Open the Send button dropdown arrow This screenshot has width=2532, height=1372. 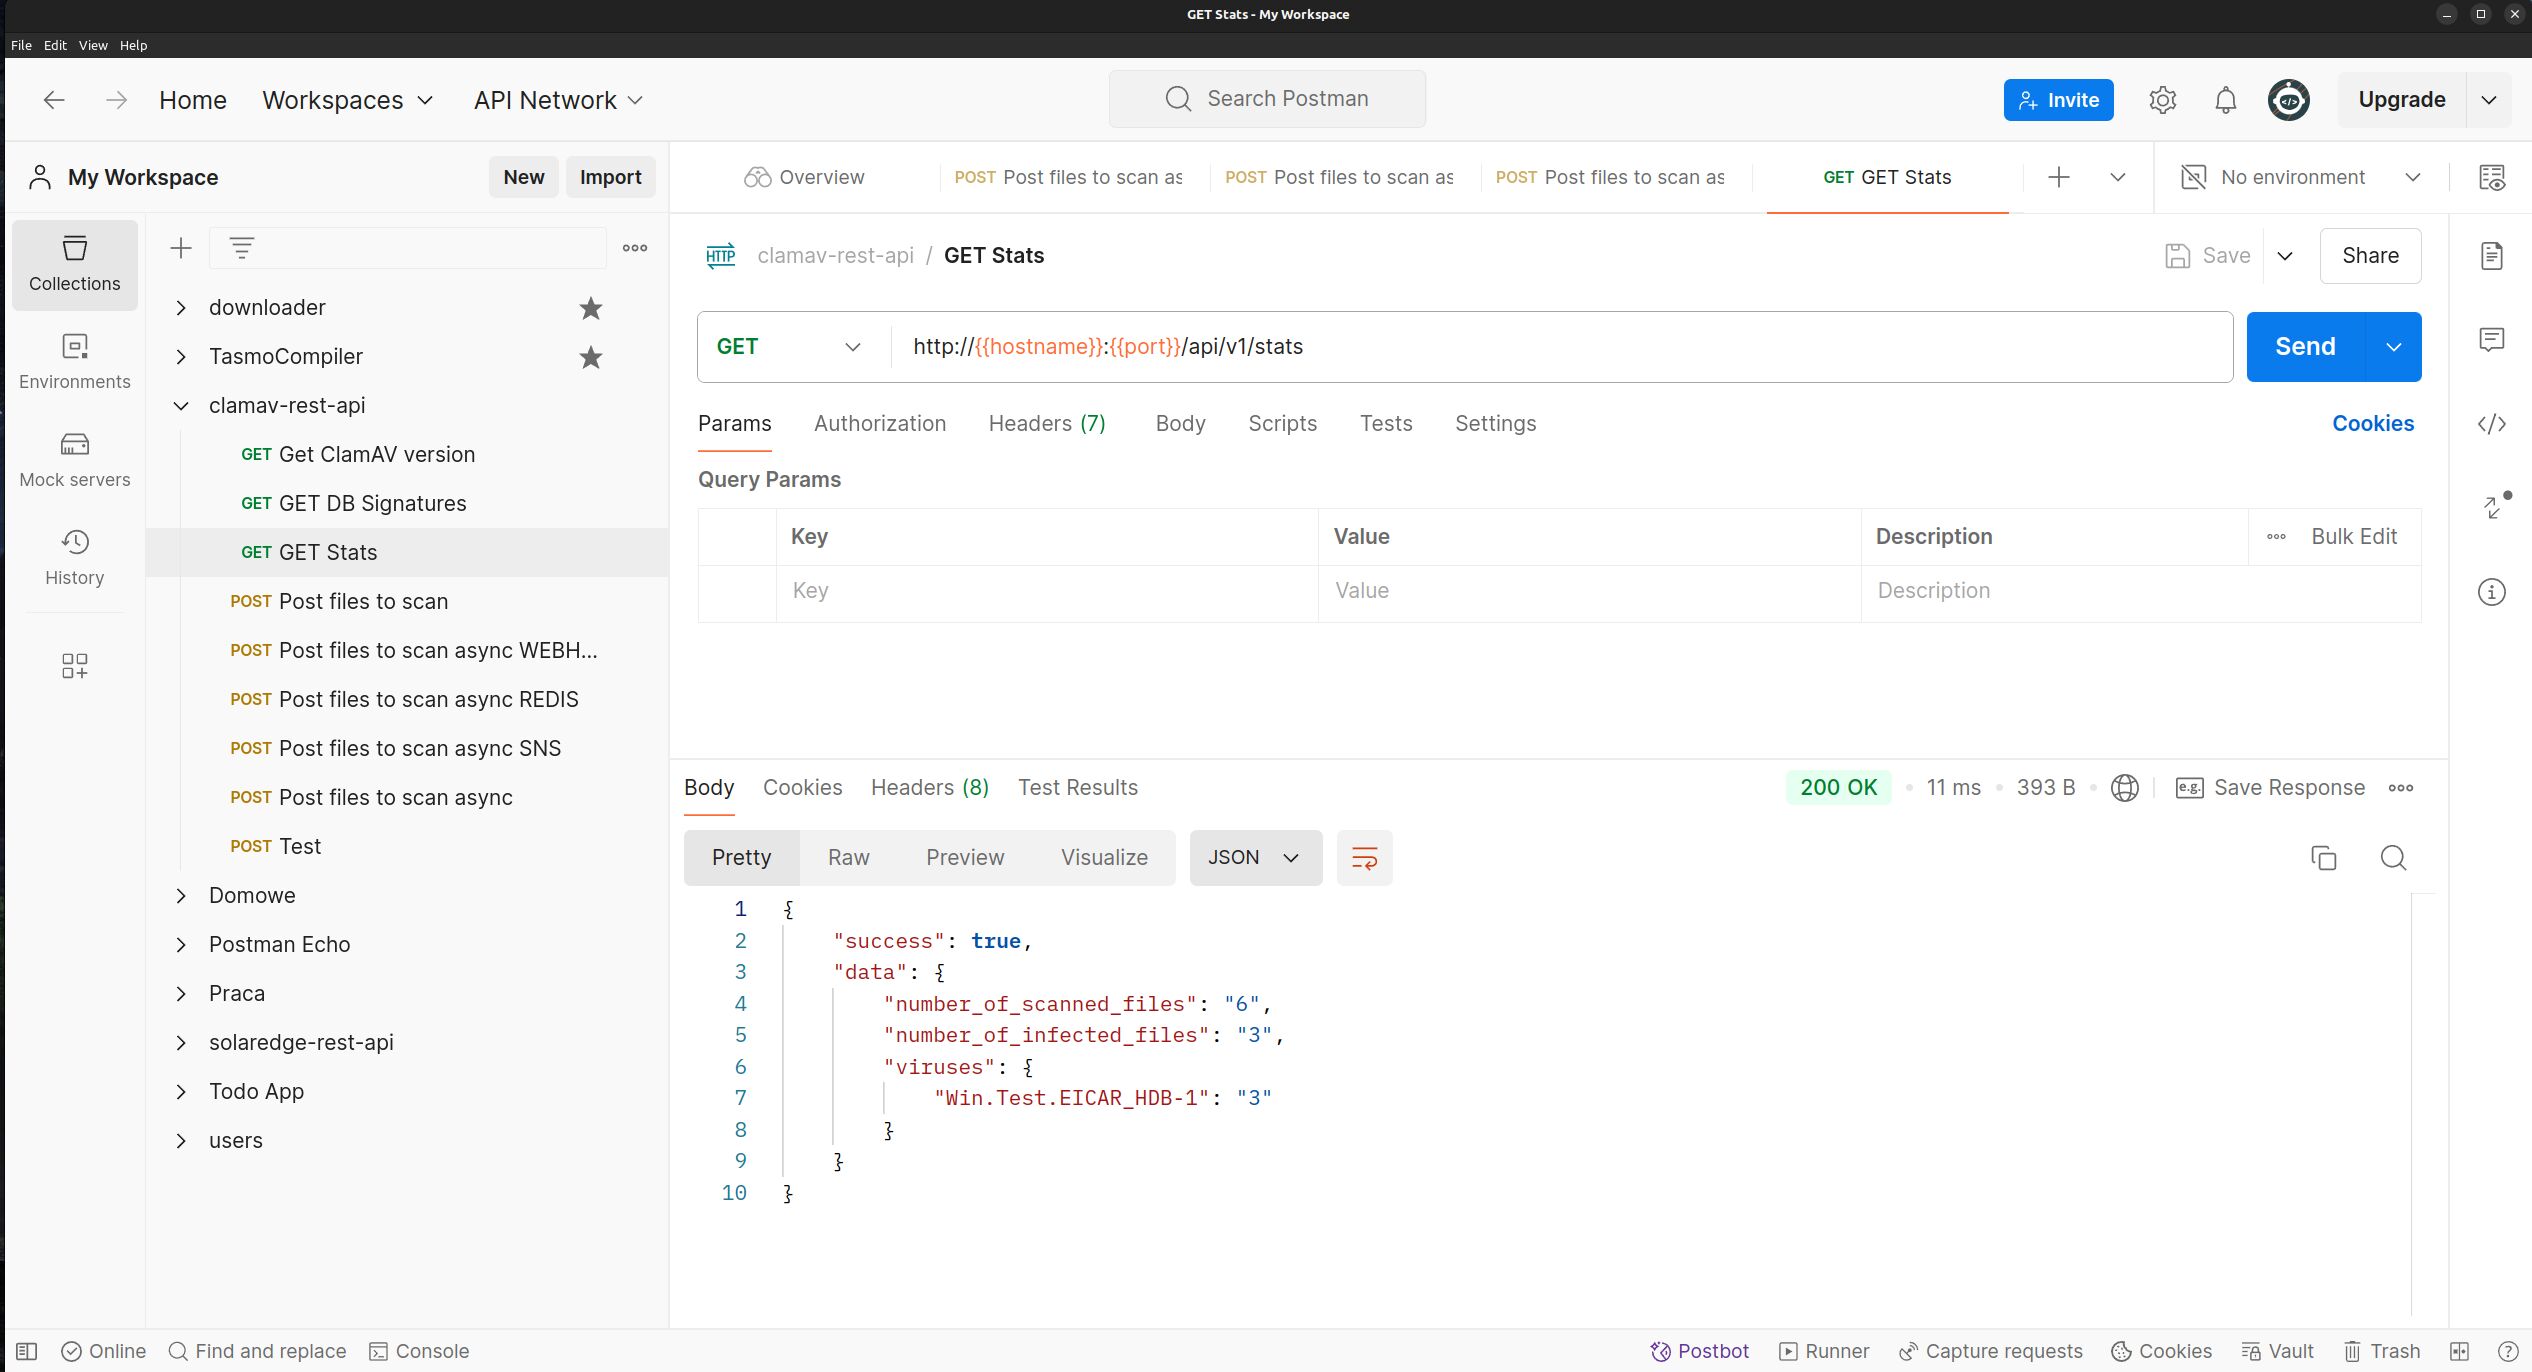(2393, 347)
